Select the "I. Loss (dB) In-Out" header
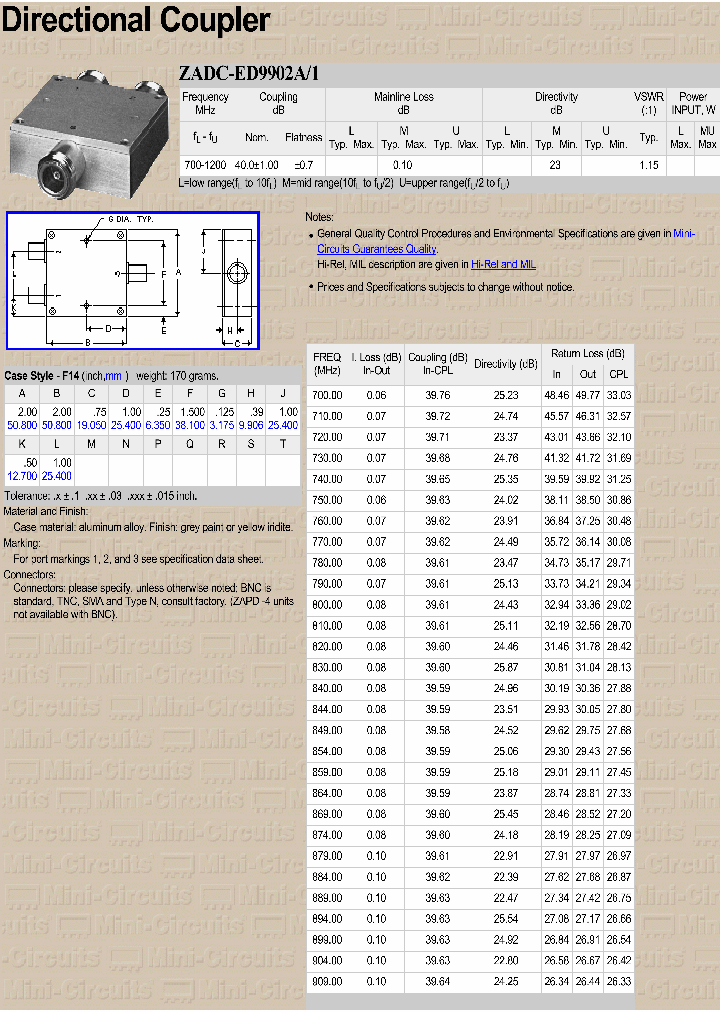Viewport: 720px width, 1012px height. click(x=376, y=363)
